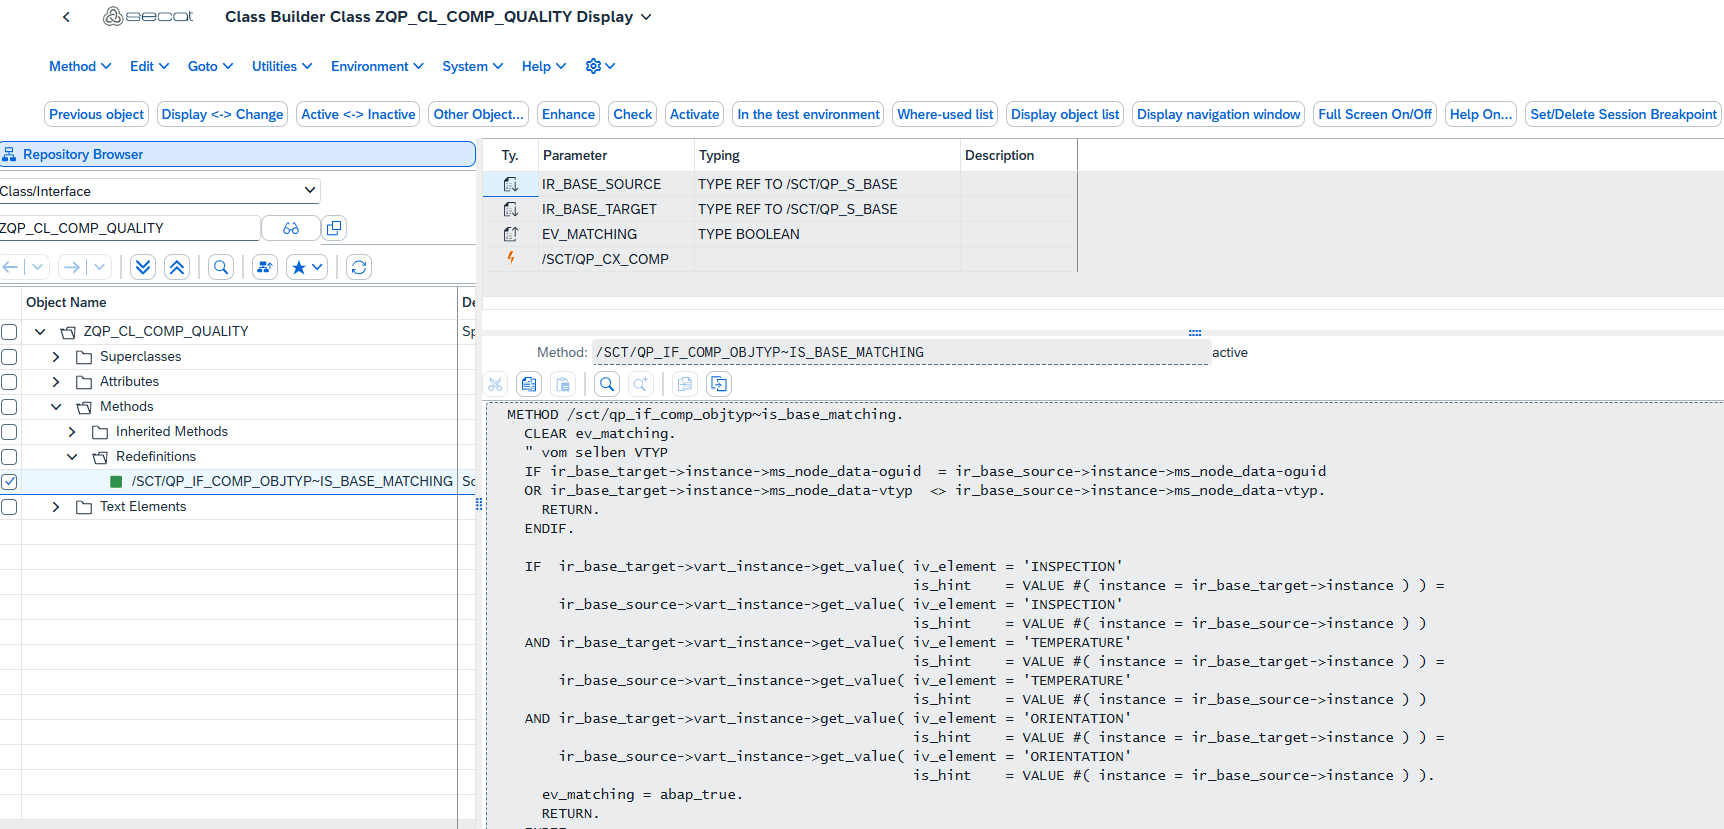Screen dimensions: 1724x829
Task: Tick the checkbox for the ZQP_CL_COMP_QUALITY row
Action: click(x=9, y=332)
